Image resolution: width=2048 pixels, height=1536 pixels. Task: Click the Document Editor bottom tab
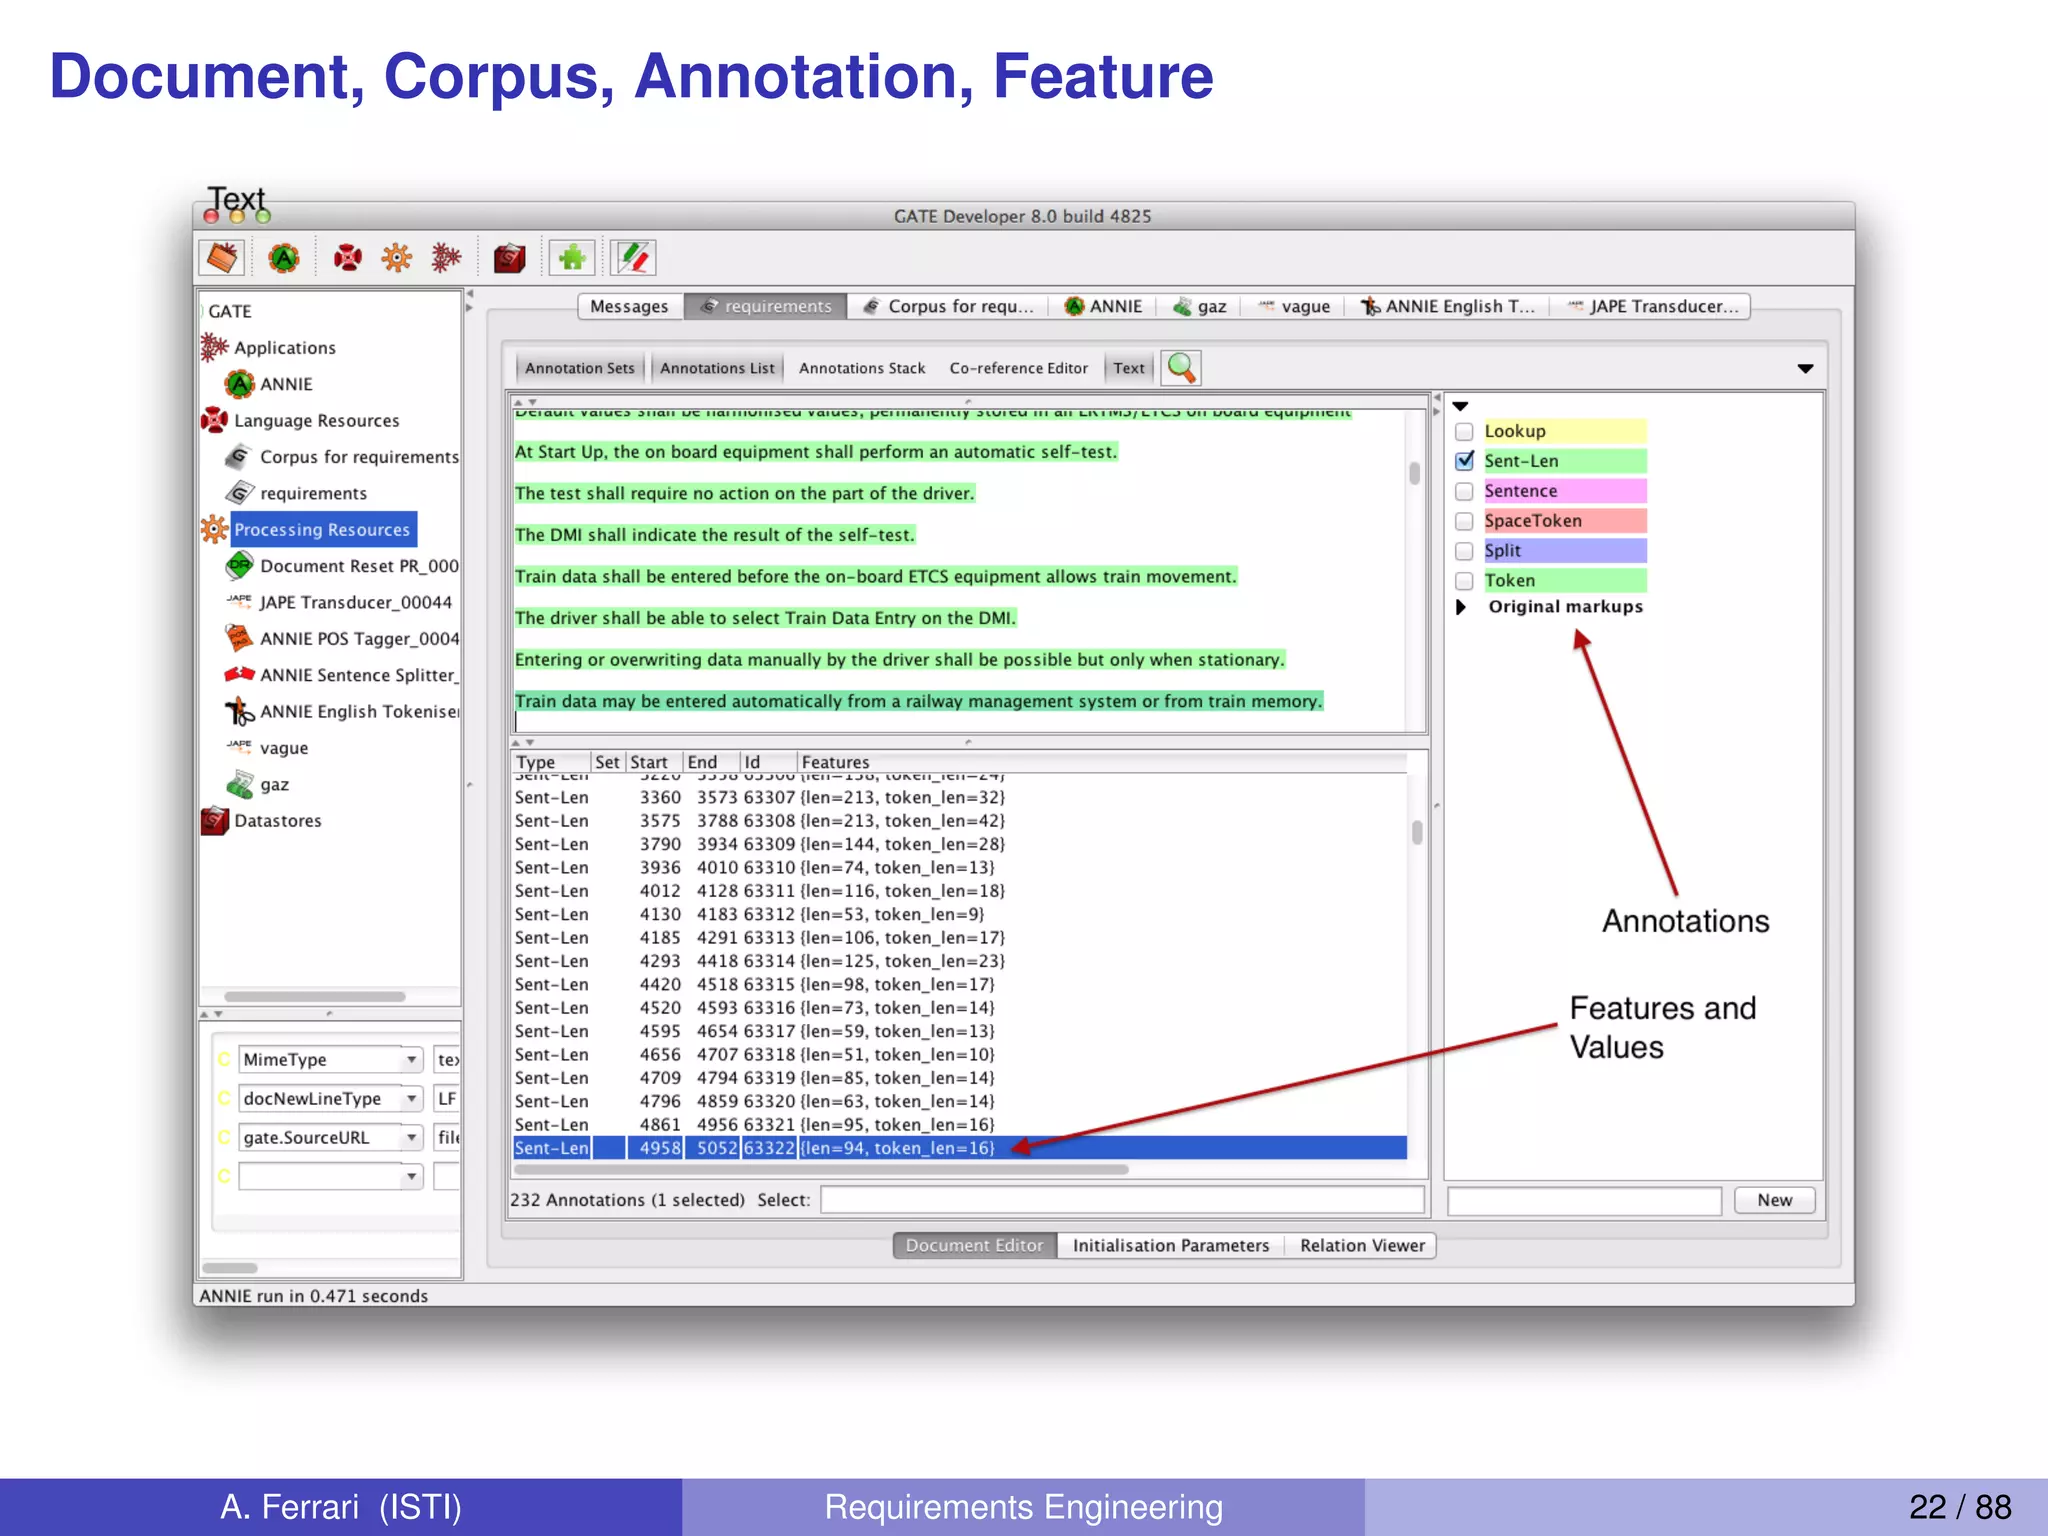click(974, 1245)
